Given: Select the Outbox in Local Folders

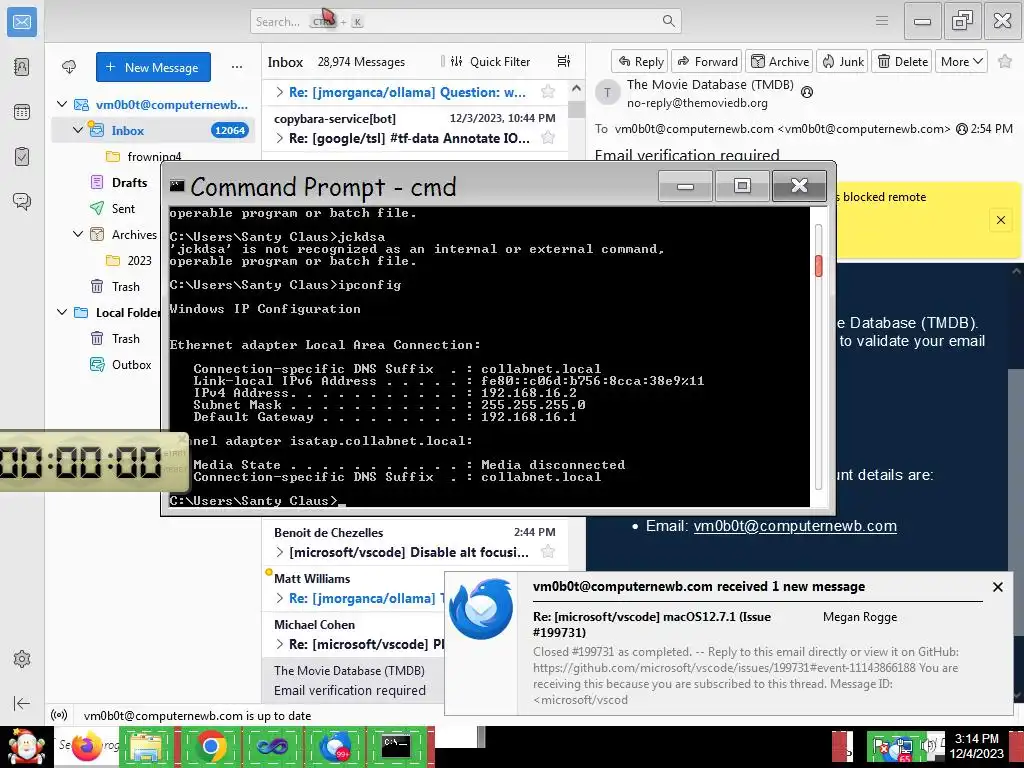Looking at the screenshot, I should [x=131, y=364].
